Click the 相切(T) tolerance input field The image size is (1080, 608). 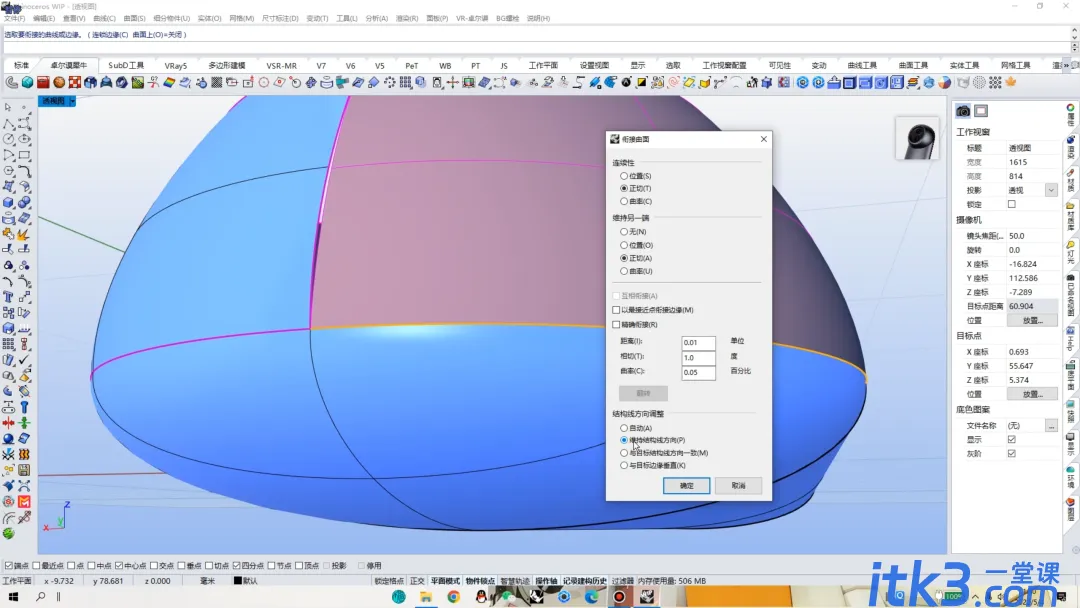click(x=698, y=357)
